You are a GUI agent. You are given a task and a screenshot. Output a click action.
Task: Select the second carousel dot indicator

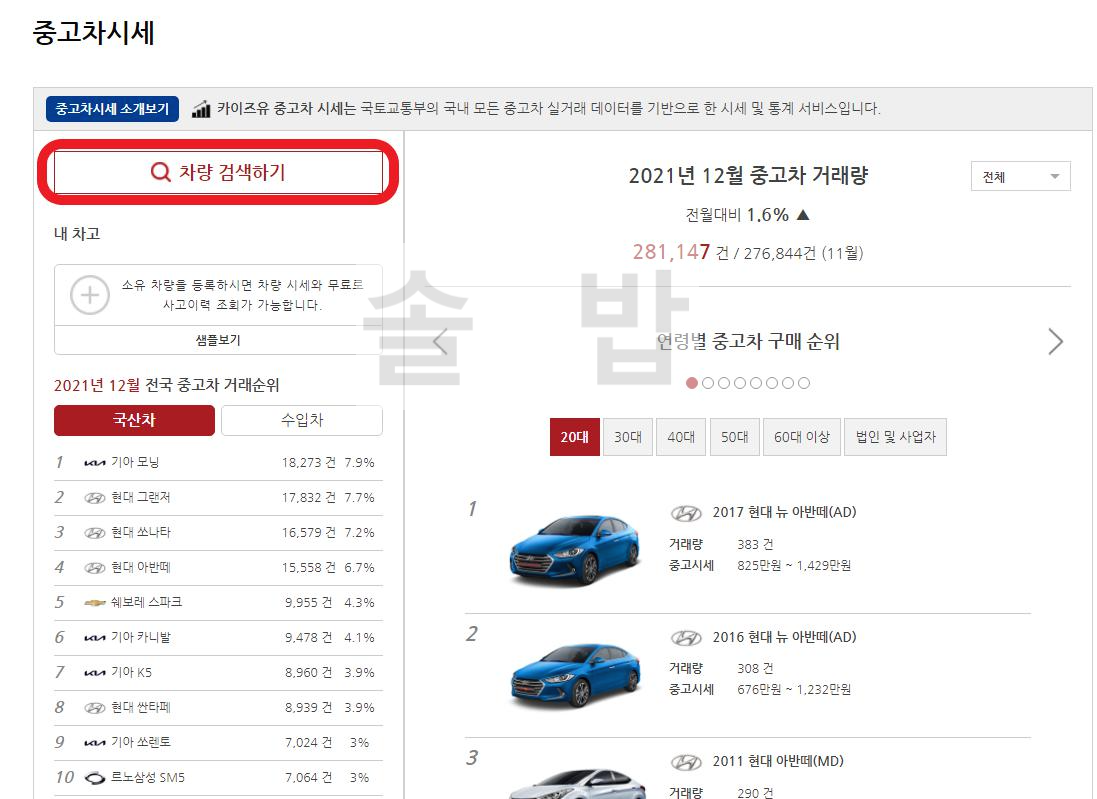(708, 383)
